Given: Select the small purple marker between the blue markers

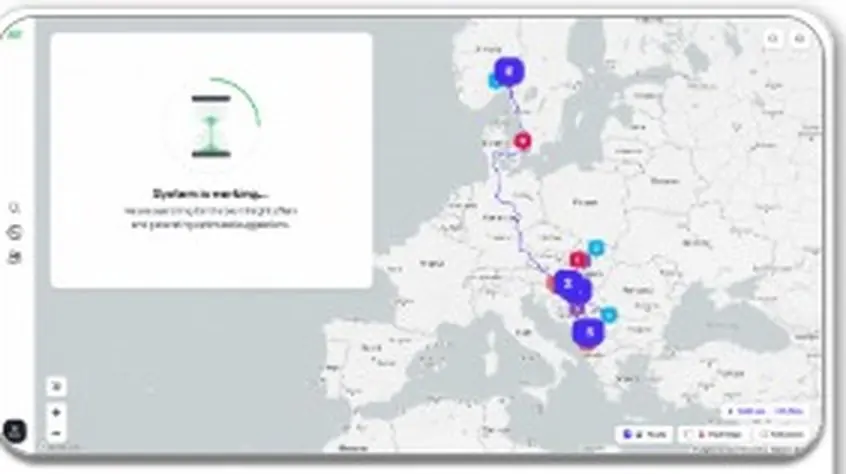Looking at the screenshot, I should [577, 310].
